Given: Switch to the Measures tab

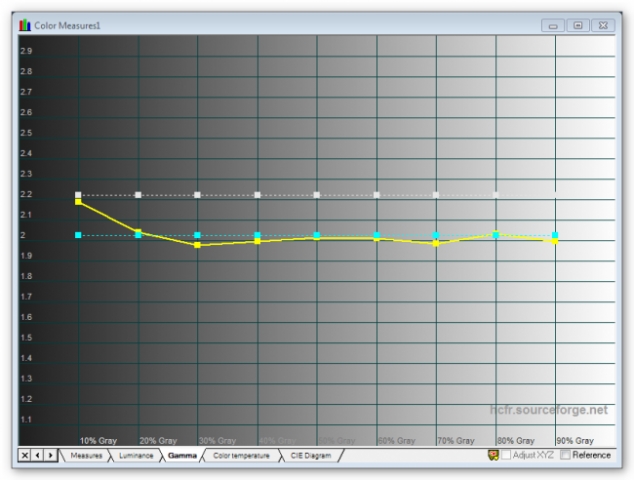Looking at the screenshot, I should 84,456.
